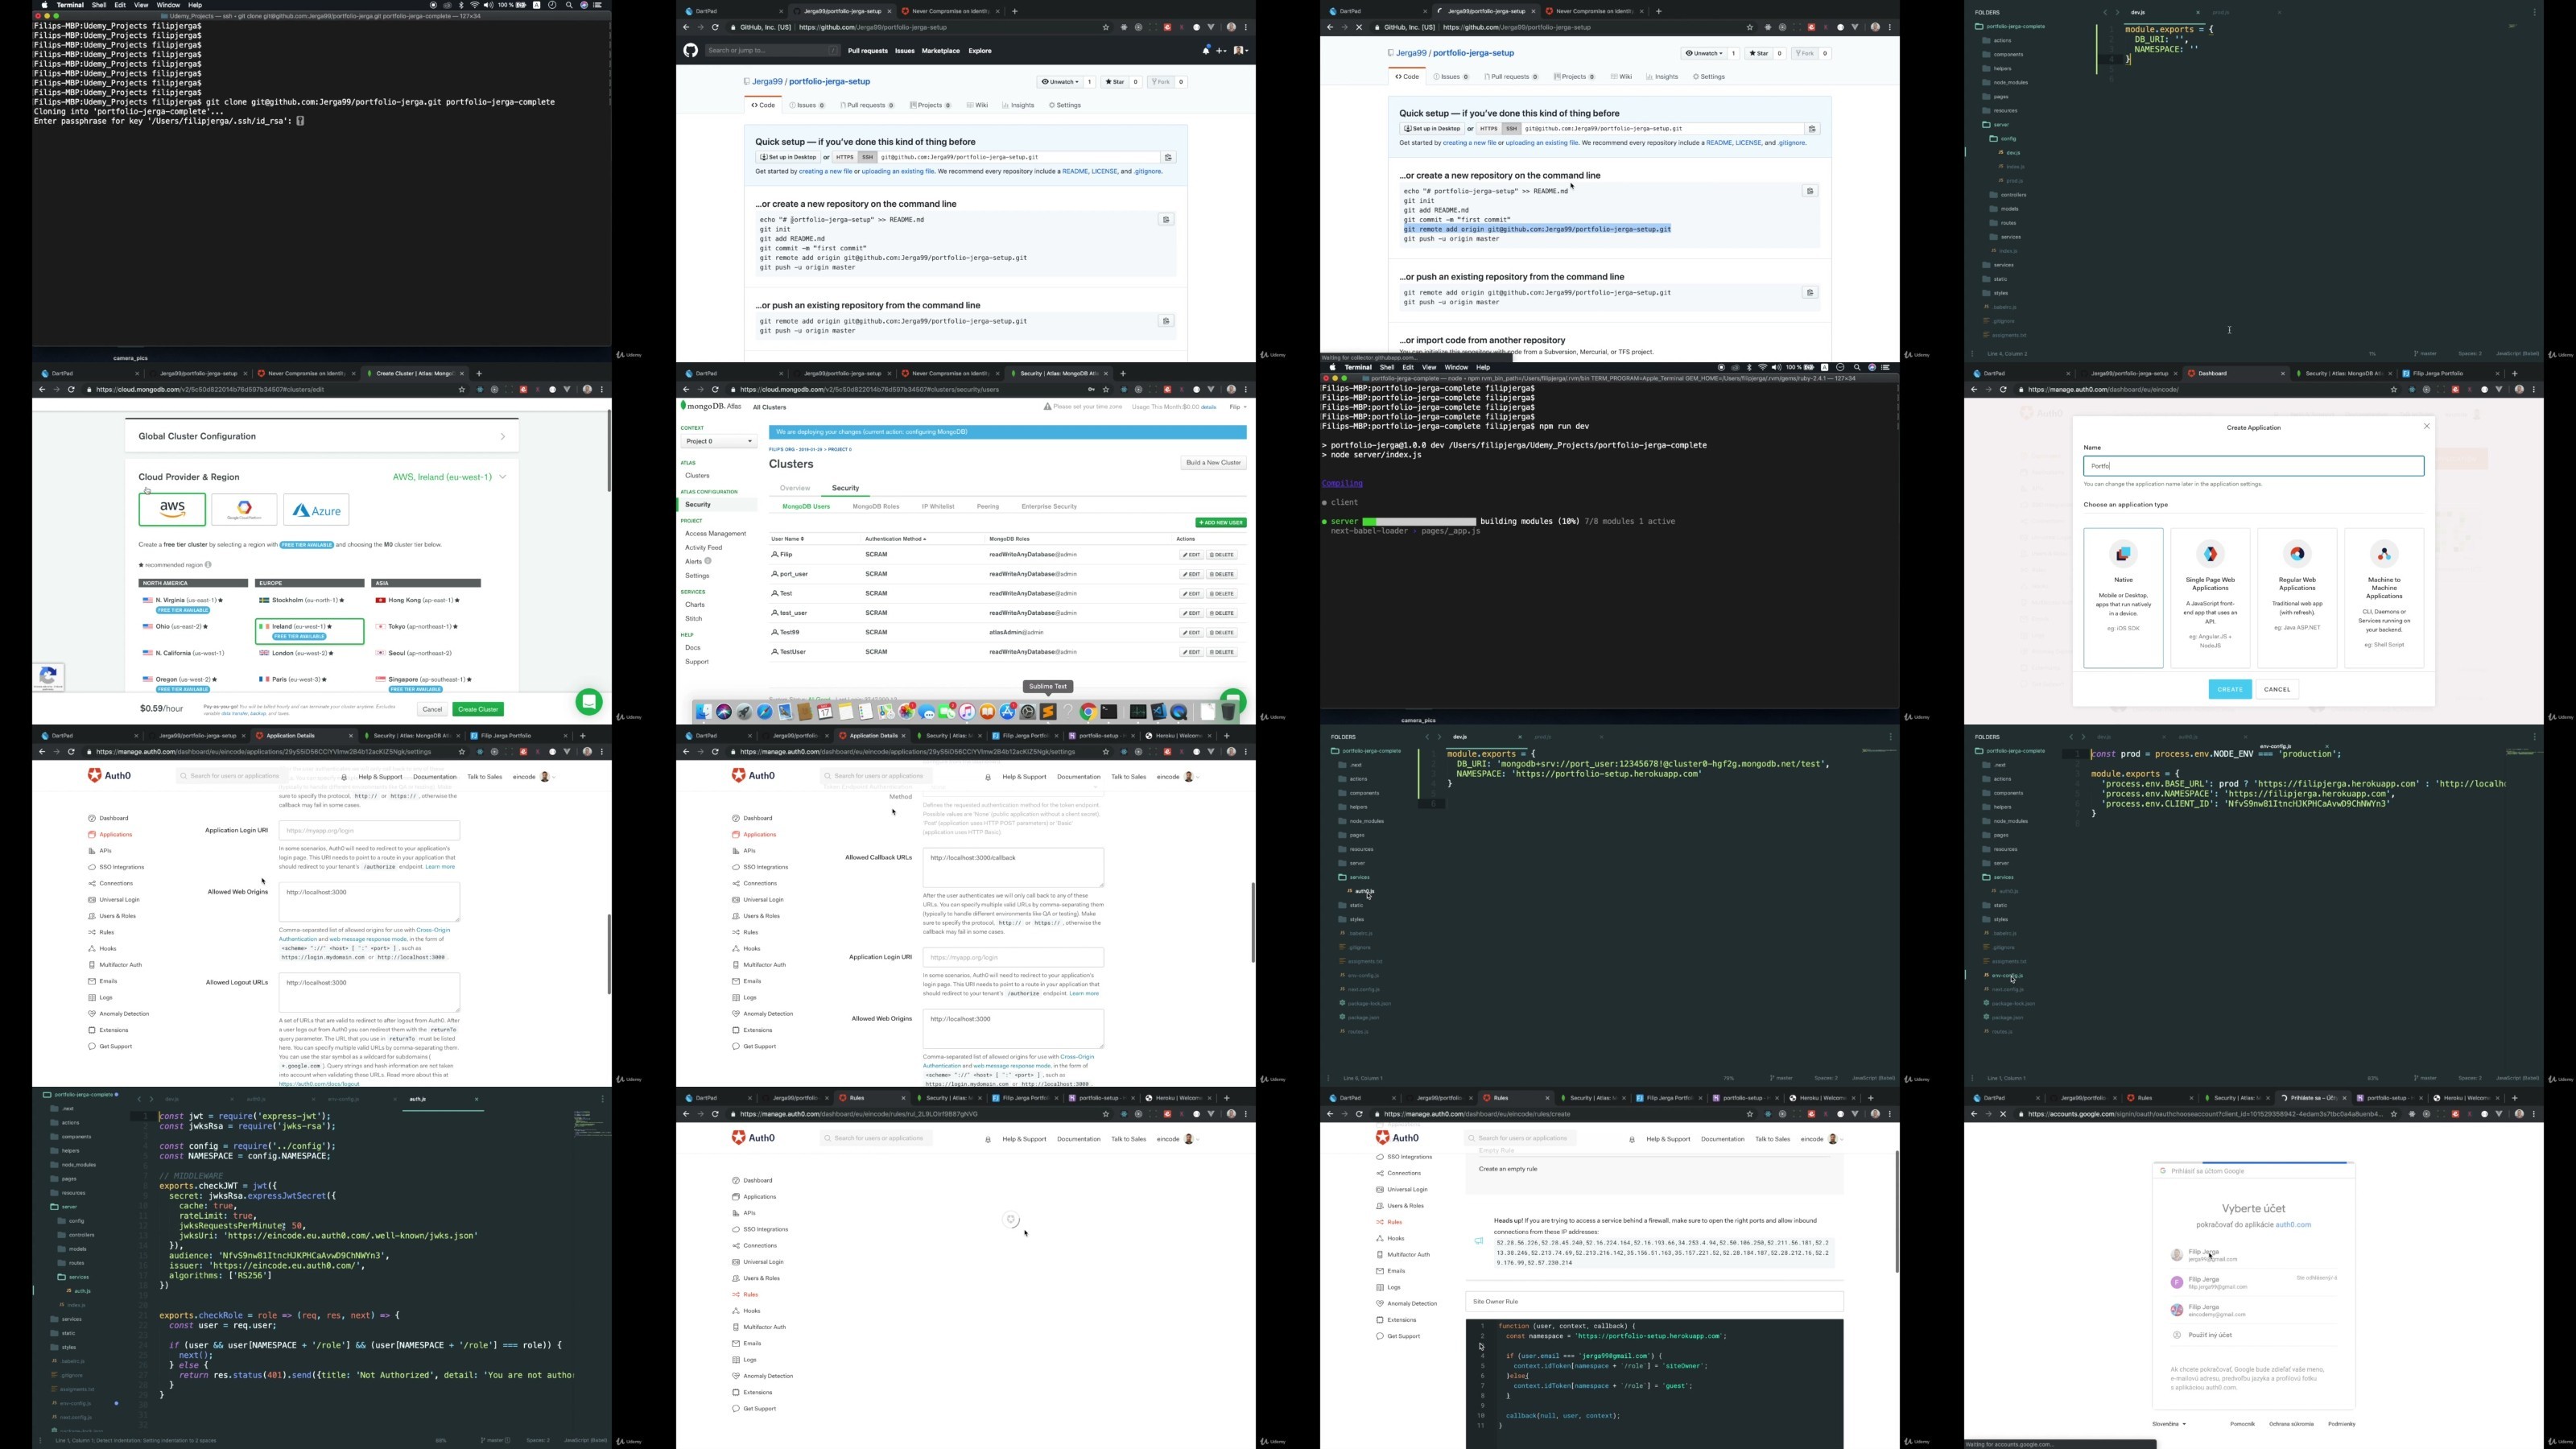Click the application Name input field
The width and height of the screenshot is (2576, 1449).
point(2253,466)
